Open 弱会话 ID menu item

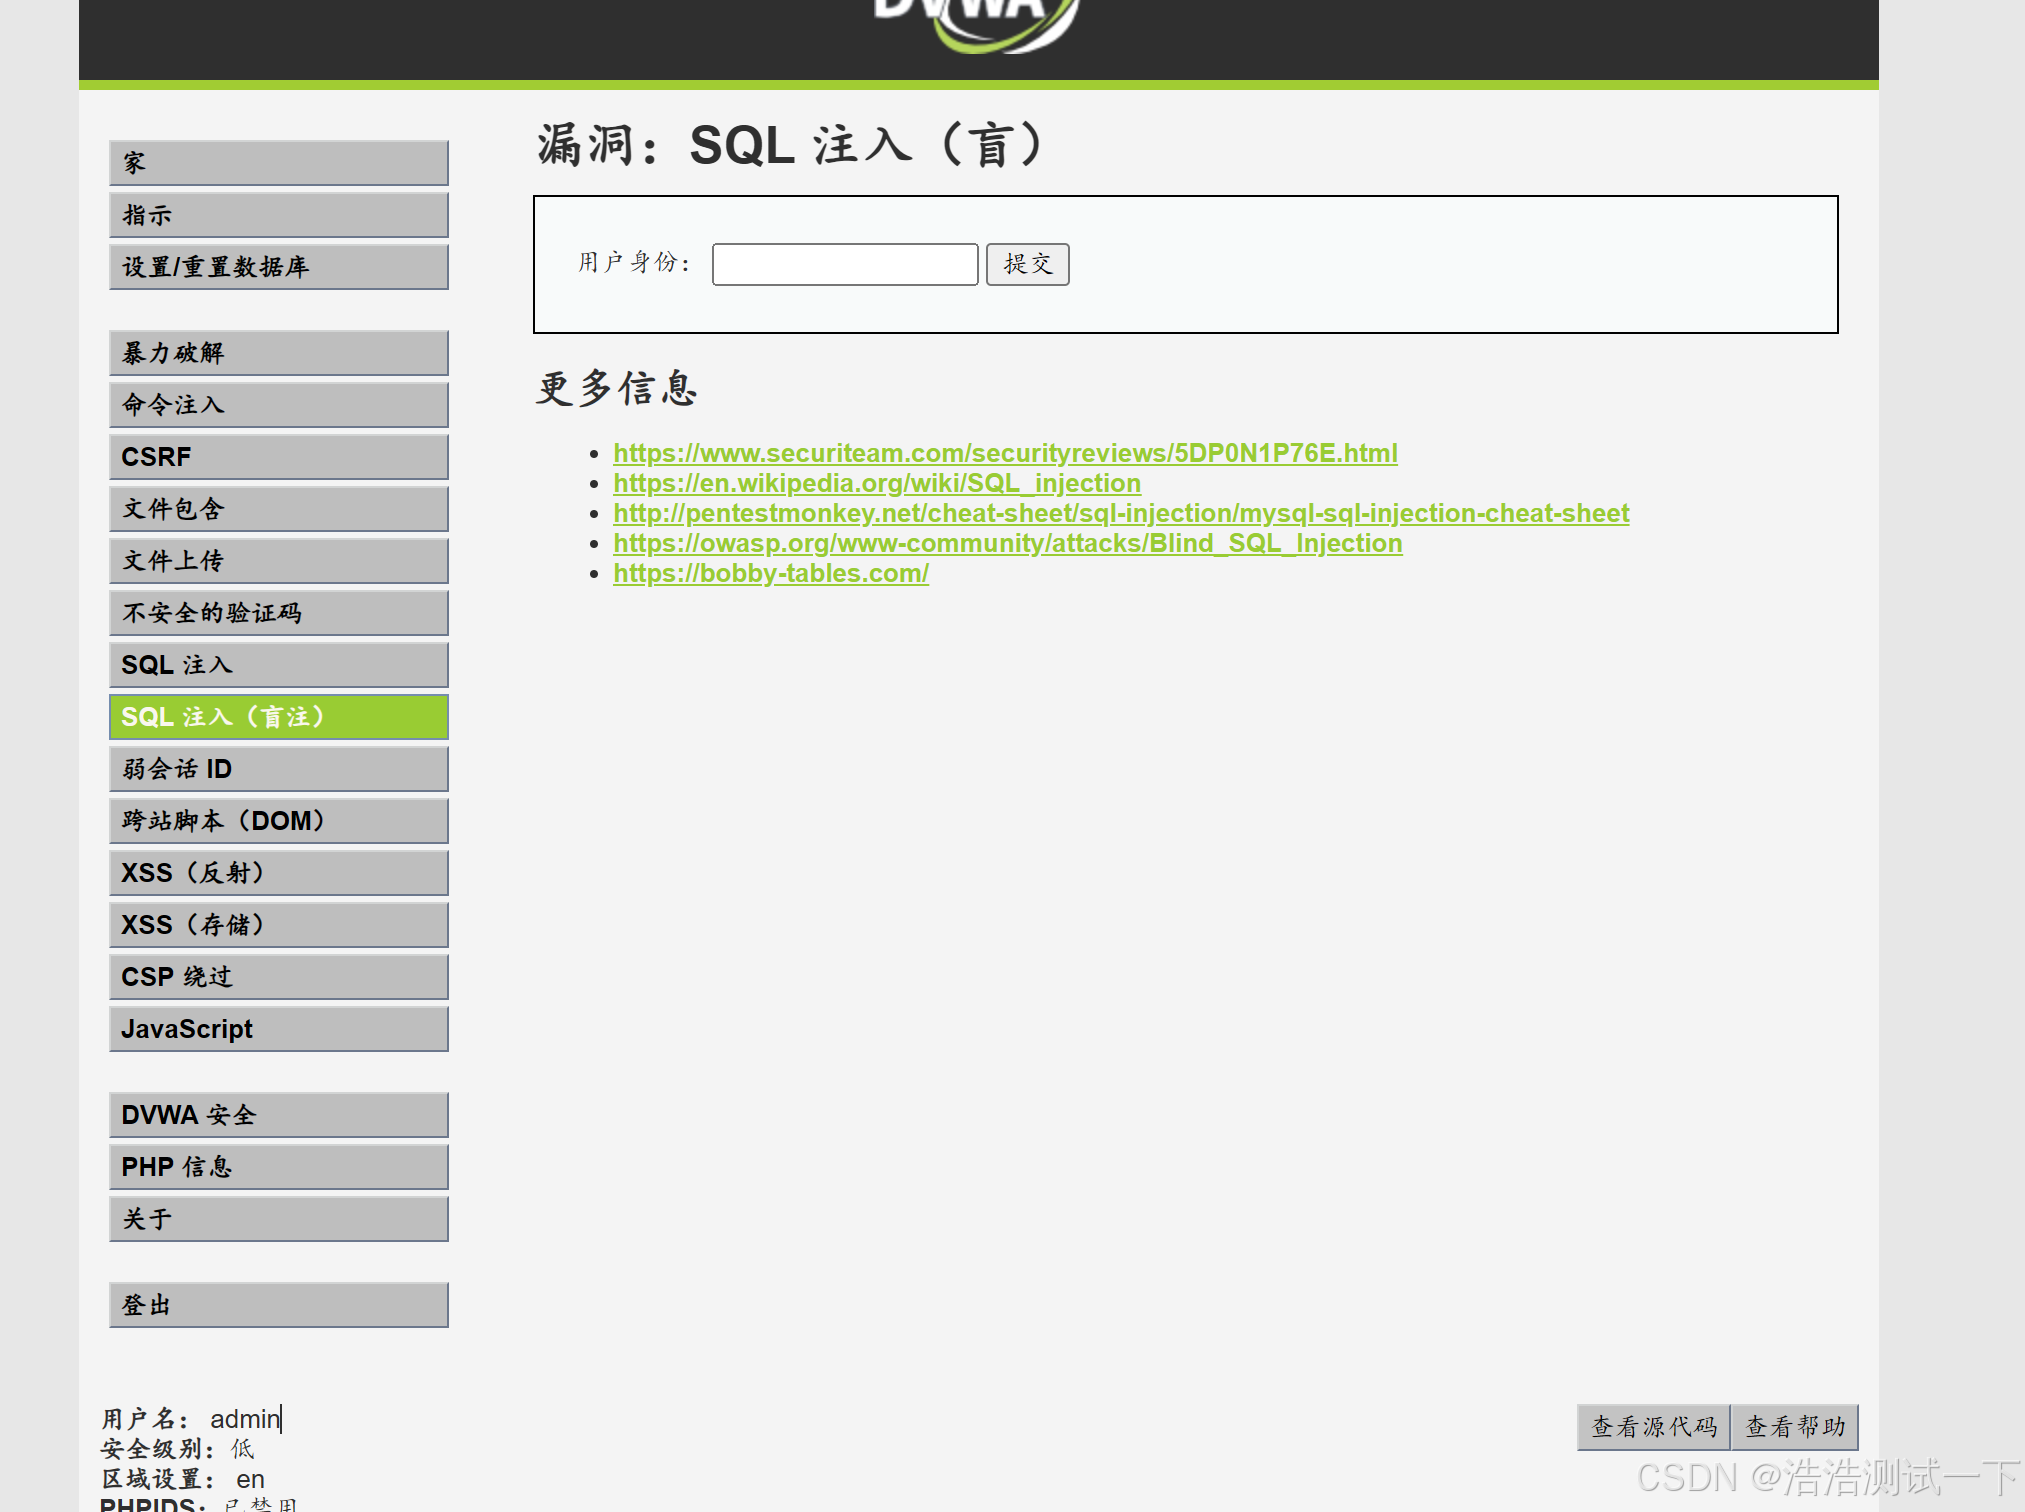click(278, 769)
